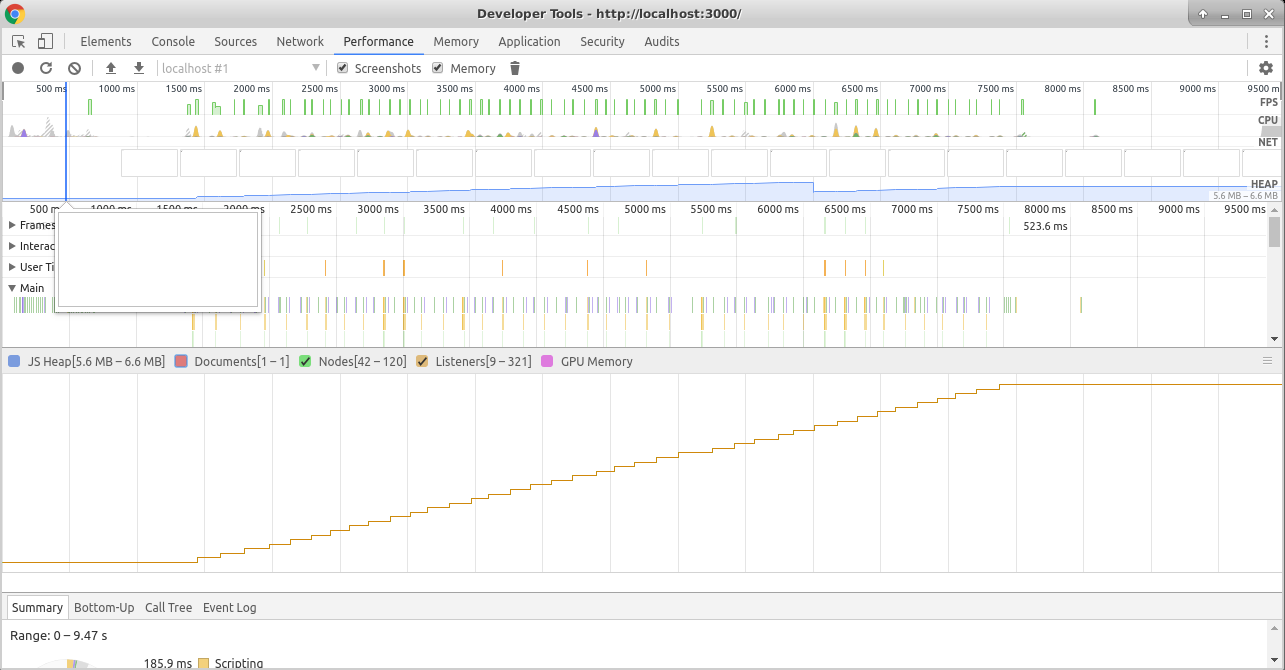Open the counters pane hamburger menu icon
The width and height of the screenshot is (1285, 670).
(x=1268, y=361)
